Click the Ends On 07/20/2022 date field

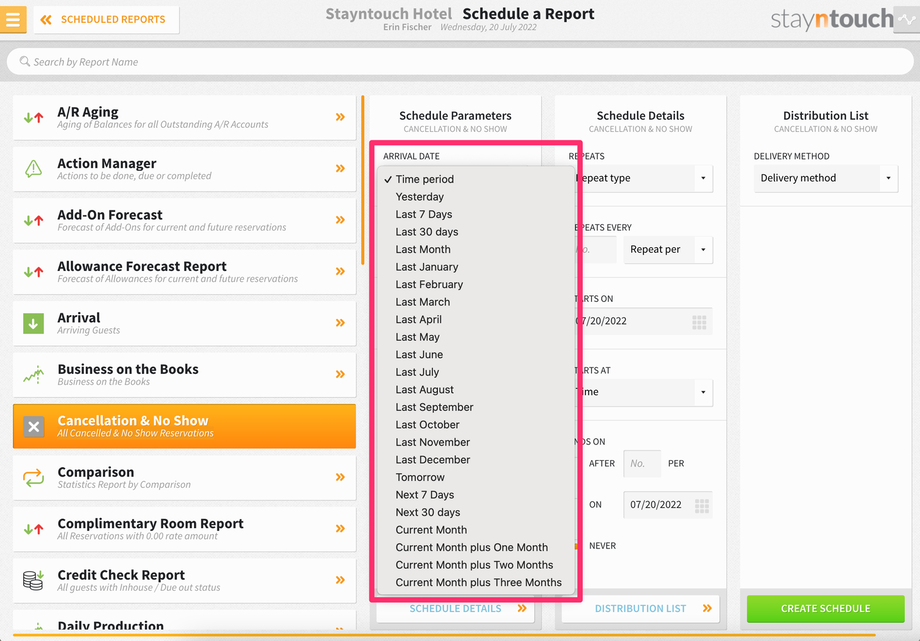tap(668, 505)
